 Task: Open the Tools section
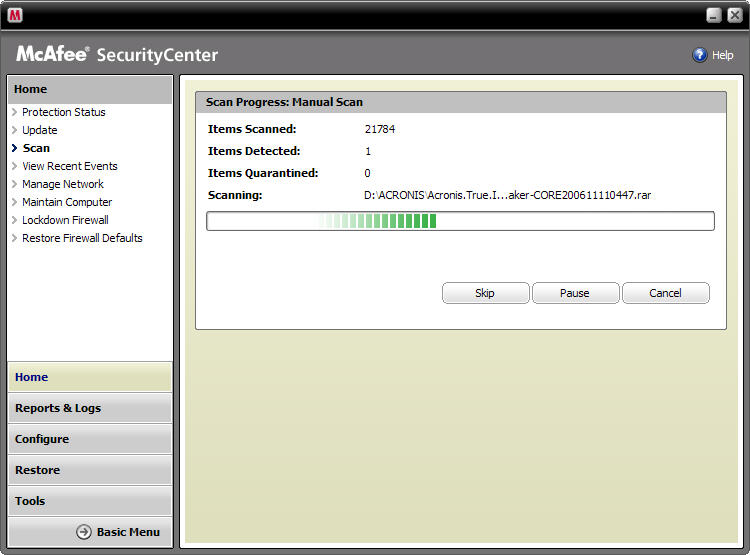point(90,501)
